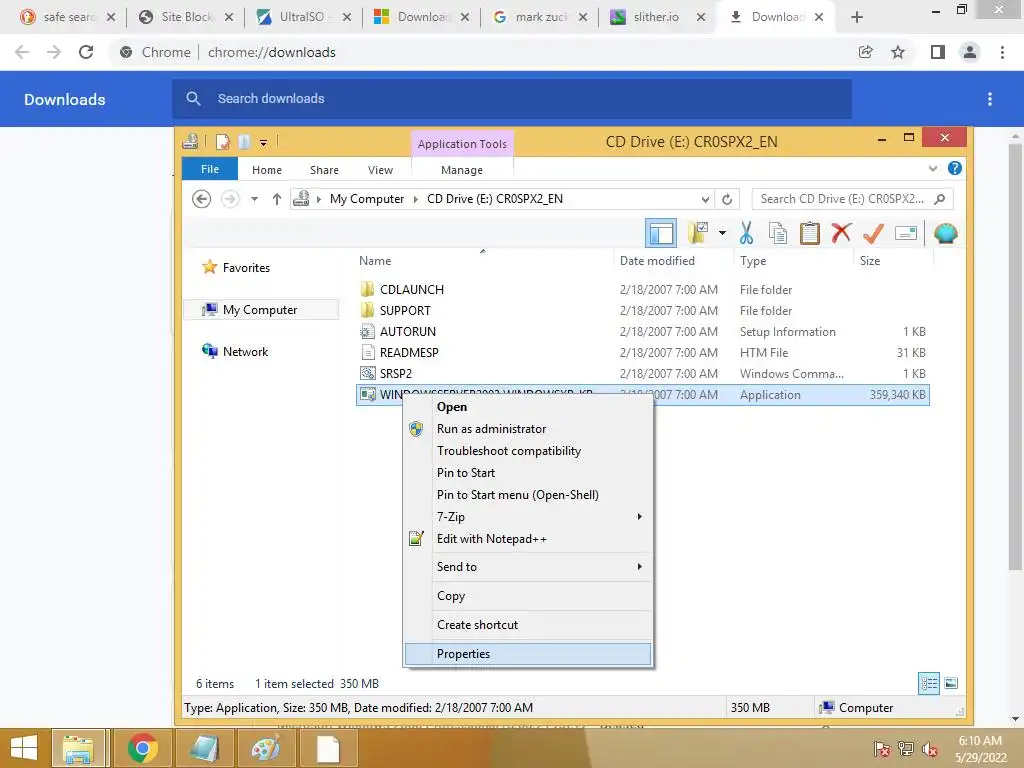
Task: Click the Search CD Drive field
Action: (852, 199)
